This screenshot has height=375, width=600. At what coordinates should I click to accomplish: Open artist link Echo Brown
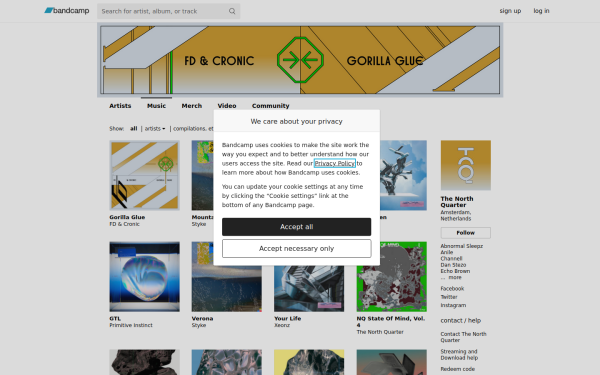click(455, 271)
